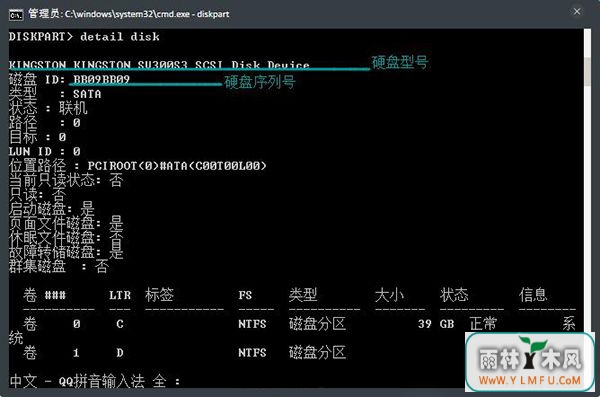Click the LTR column header
This screenshot has height=397, width=600.
coord(120,295)
